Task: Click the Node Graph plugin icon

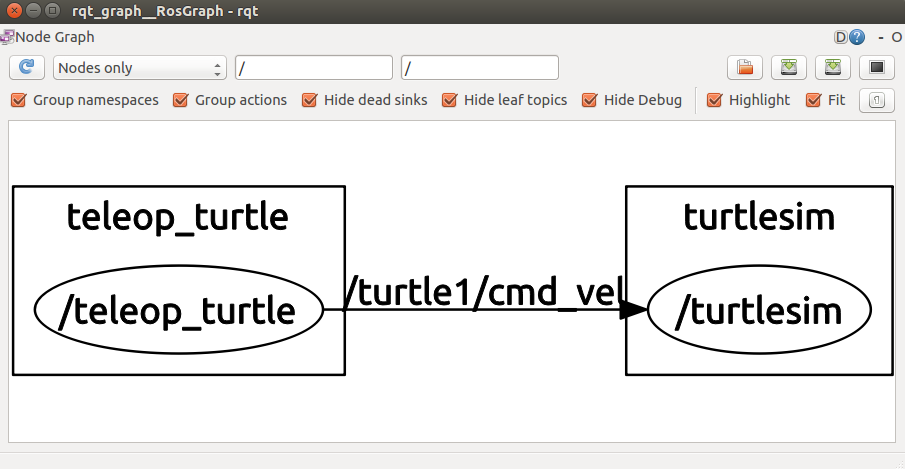Action: [6, 38]
